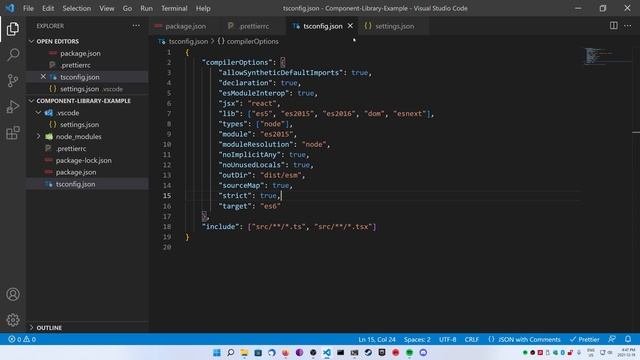
Task: Click the "include" line in editor
Action: click(289, 227)
